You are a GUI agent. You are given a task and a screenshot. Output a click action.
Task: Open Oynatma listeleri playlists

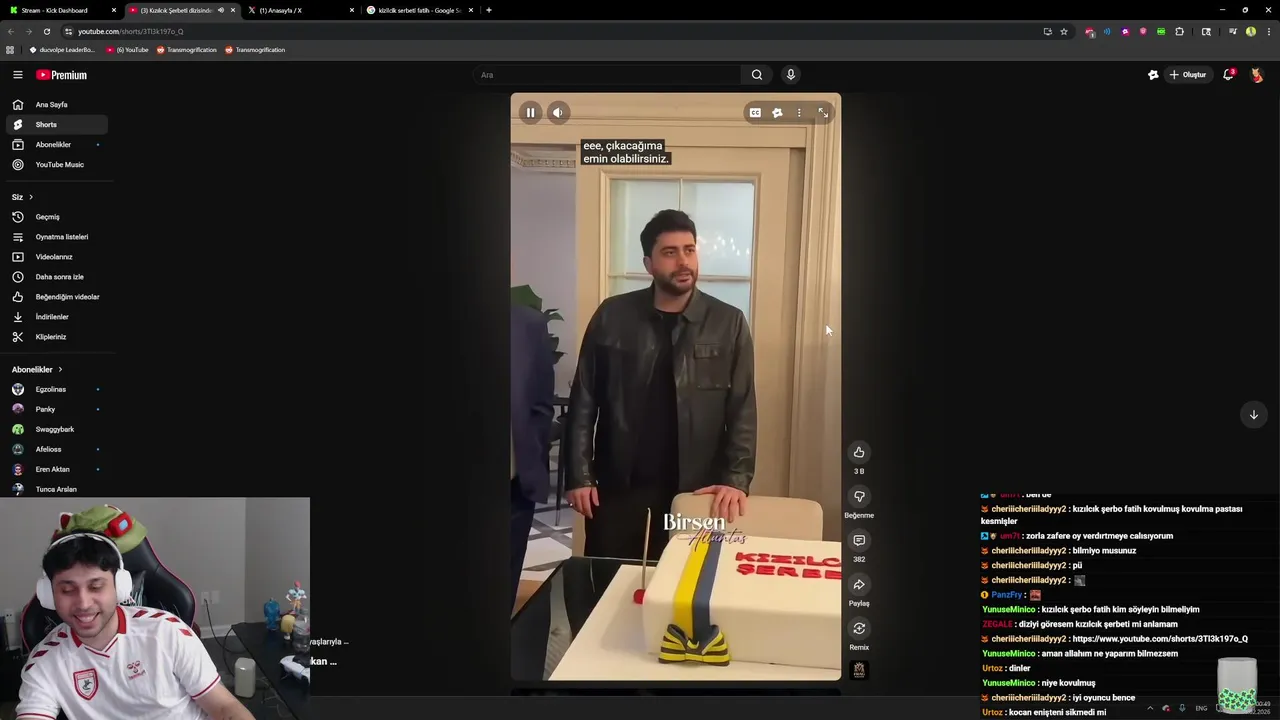pyautogui.click(x=56, y=237)
